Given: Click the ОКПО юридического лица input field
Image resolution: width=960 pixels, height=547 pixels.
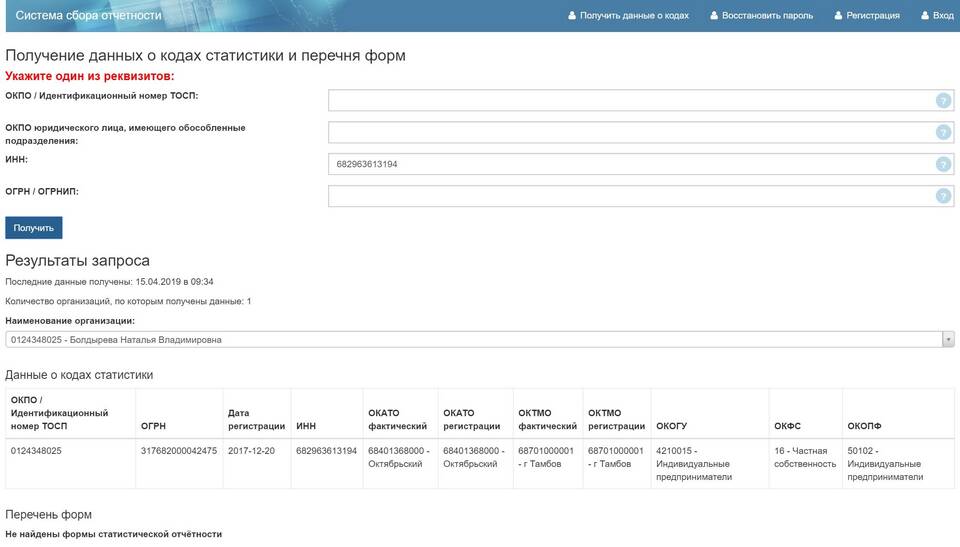Looking at the screenshot, I should [630, 132].
